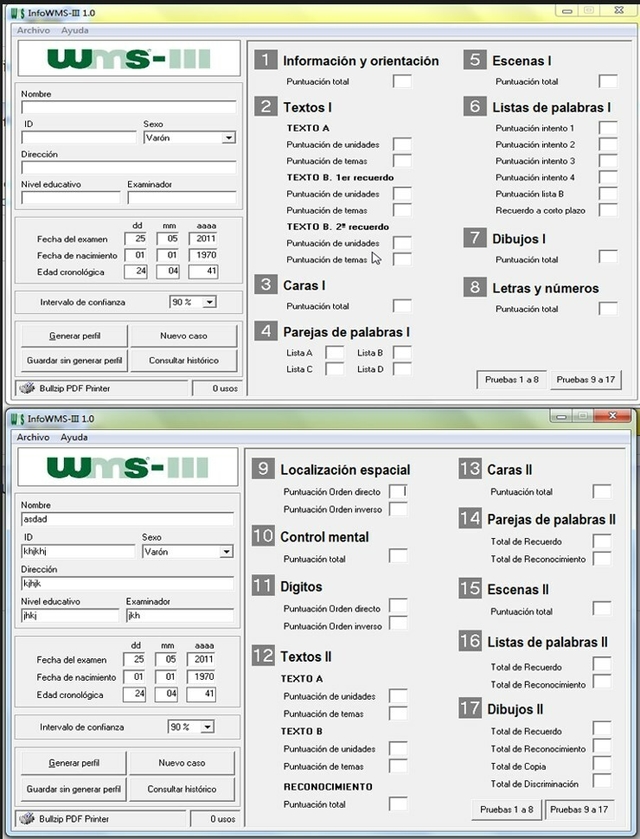Click the empty Nombre field in the upper window

(x=128, y=107)
